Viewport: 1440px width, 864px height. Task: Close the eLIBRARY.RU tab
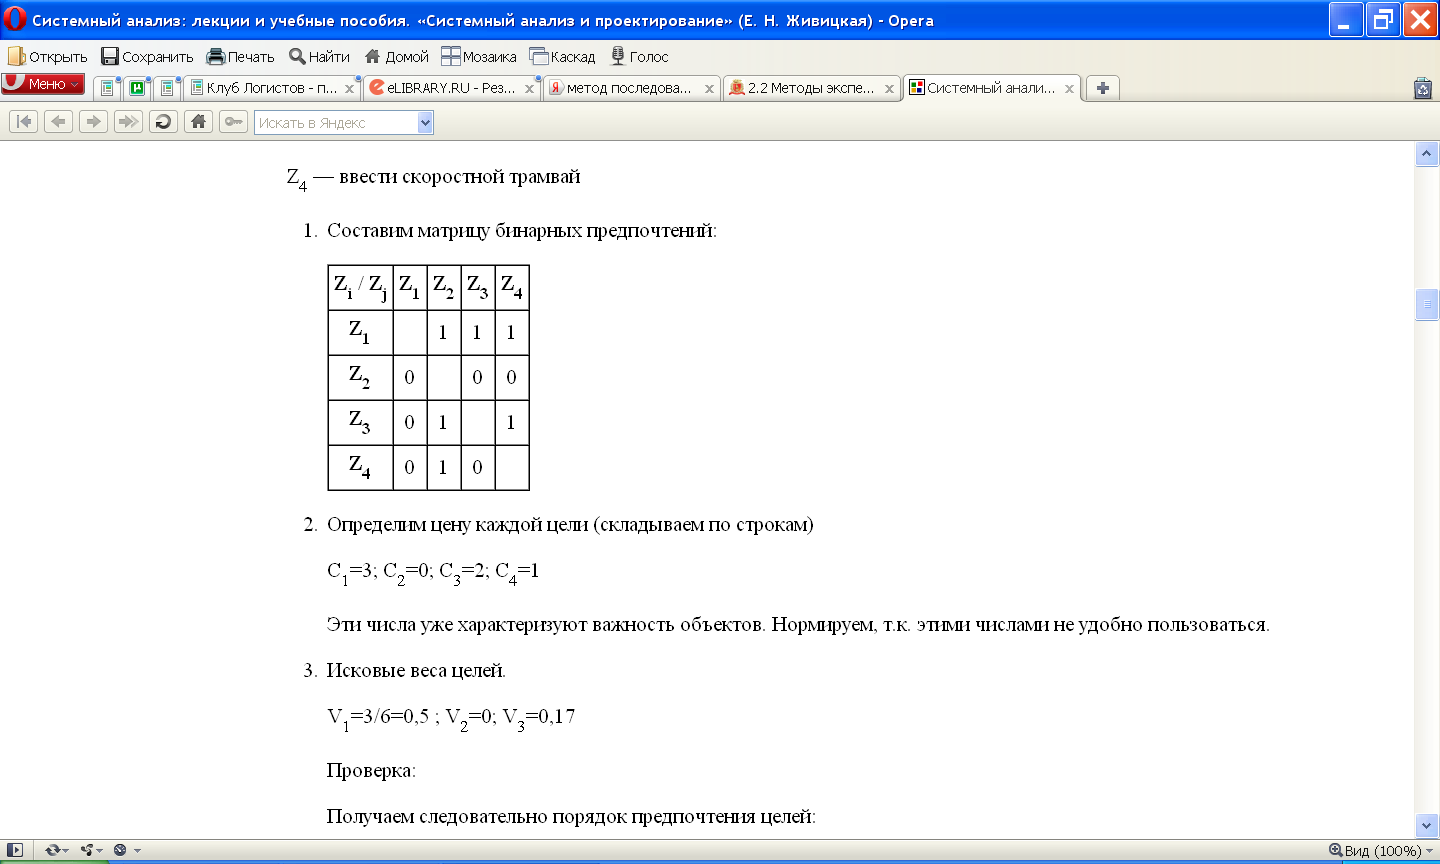pos(529,89)
